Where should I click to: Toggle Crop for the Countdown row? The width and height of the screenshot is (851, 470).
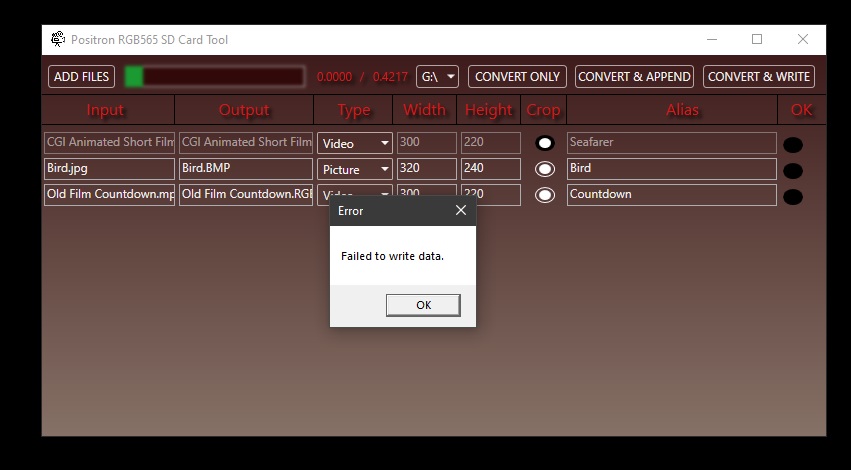pyautogui.click(x=545, y=195)
